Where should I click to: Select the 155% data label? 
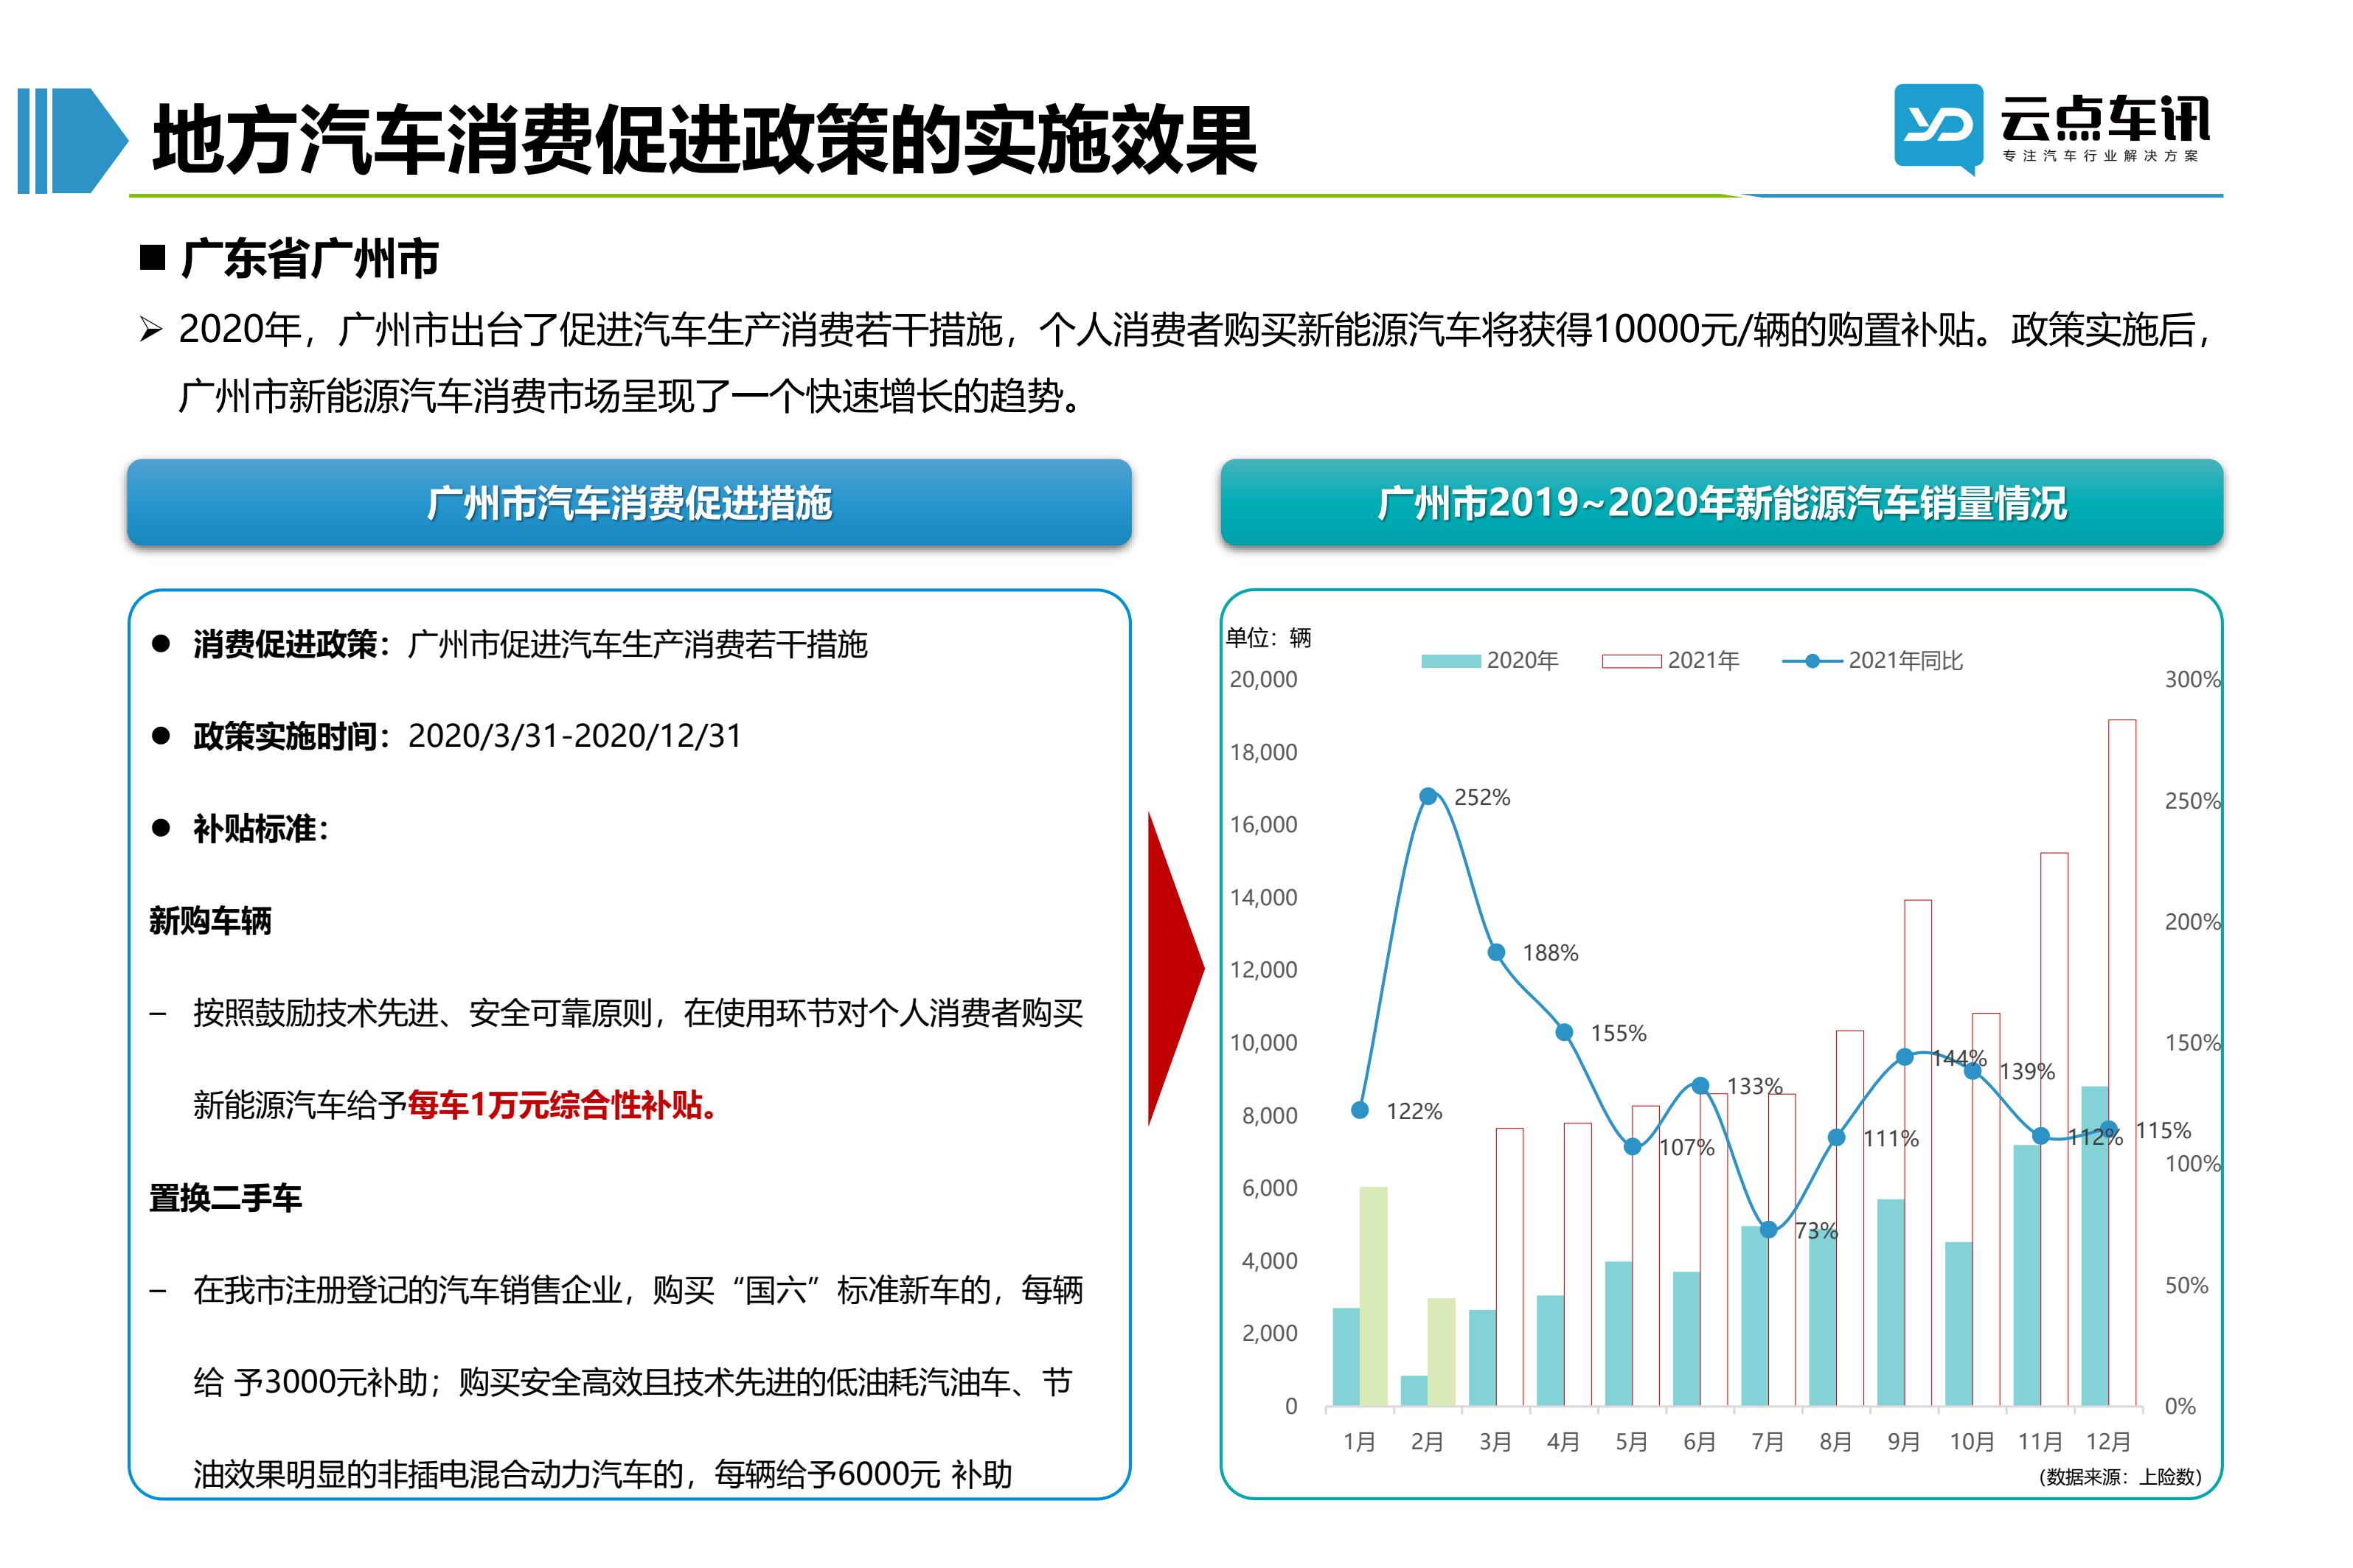1618,1033
